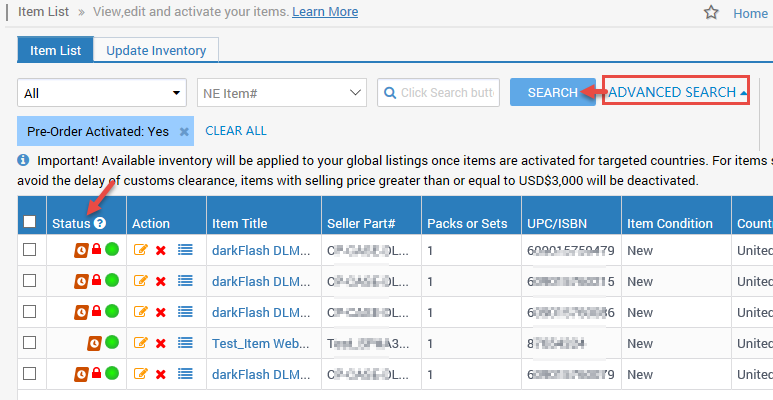Remove the Pre-Order Activated filter chip

(184, 131)
